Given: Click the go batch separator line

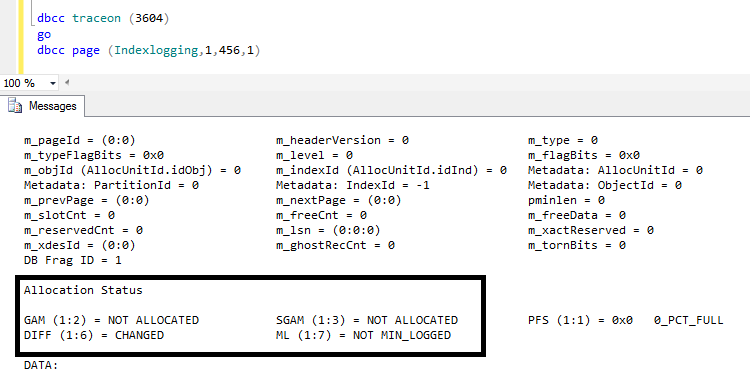Looking at the screenshot, I should (x=44, y=35).
